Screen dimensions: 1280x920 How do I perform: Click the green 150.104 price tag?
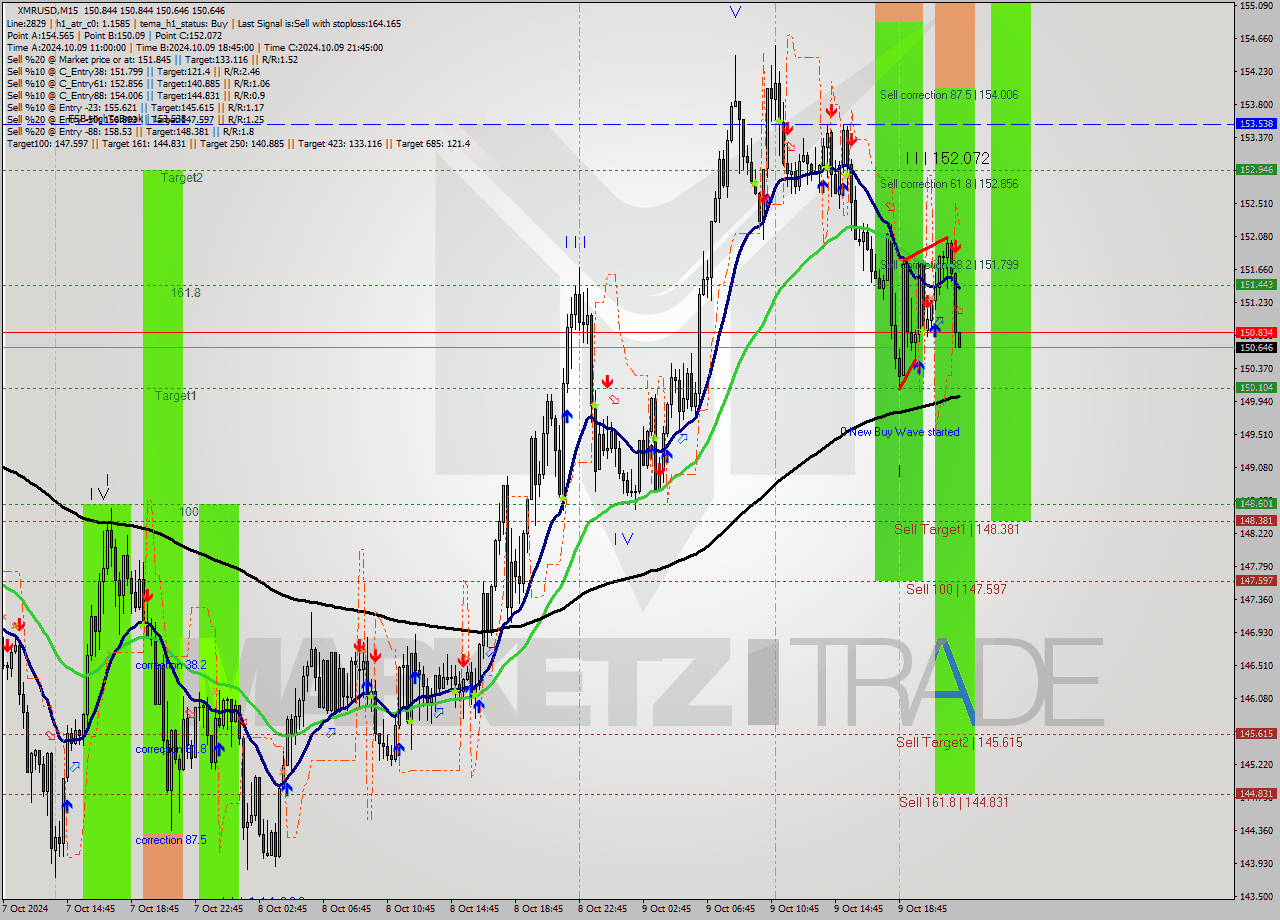point(1256,388)
